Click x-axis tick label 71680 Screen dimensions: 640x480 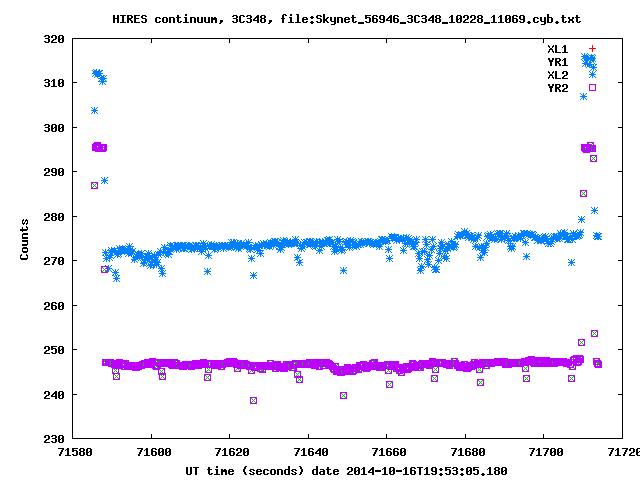pos(468,452)
